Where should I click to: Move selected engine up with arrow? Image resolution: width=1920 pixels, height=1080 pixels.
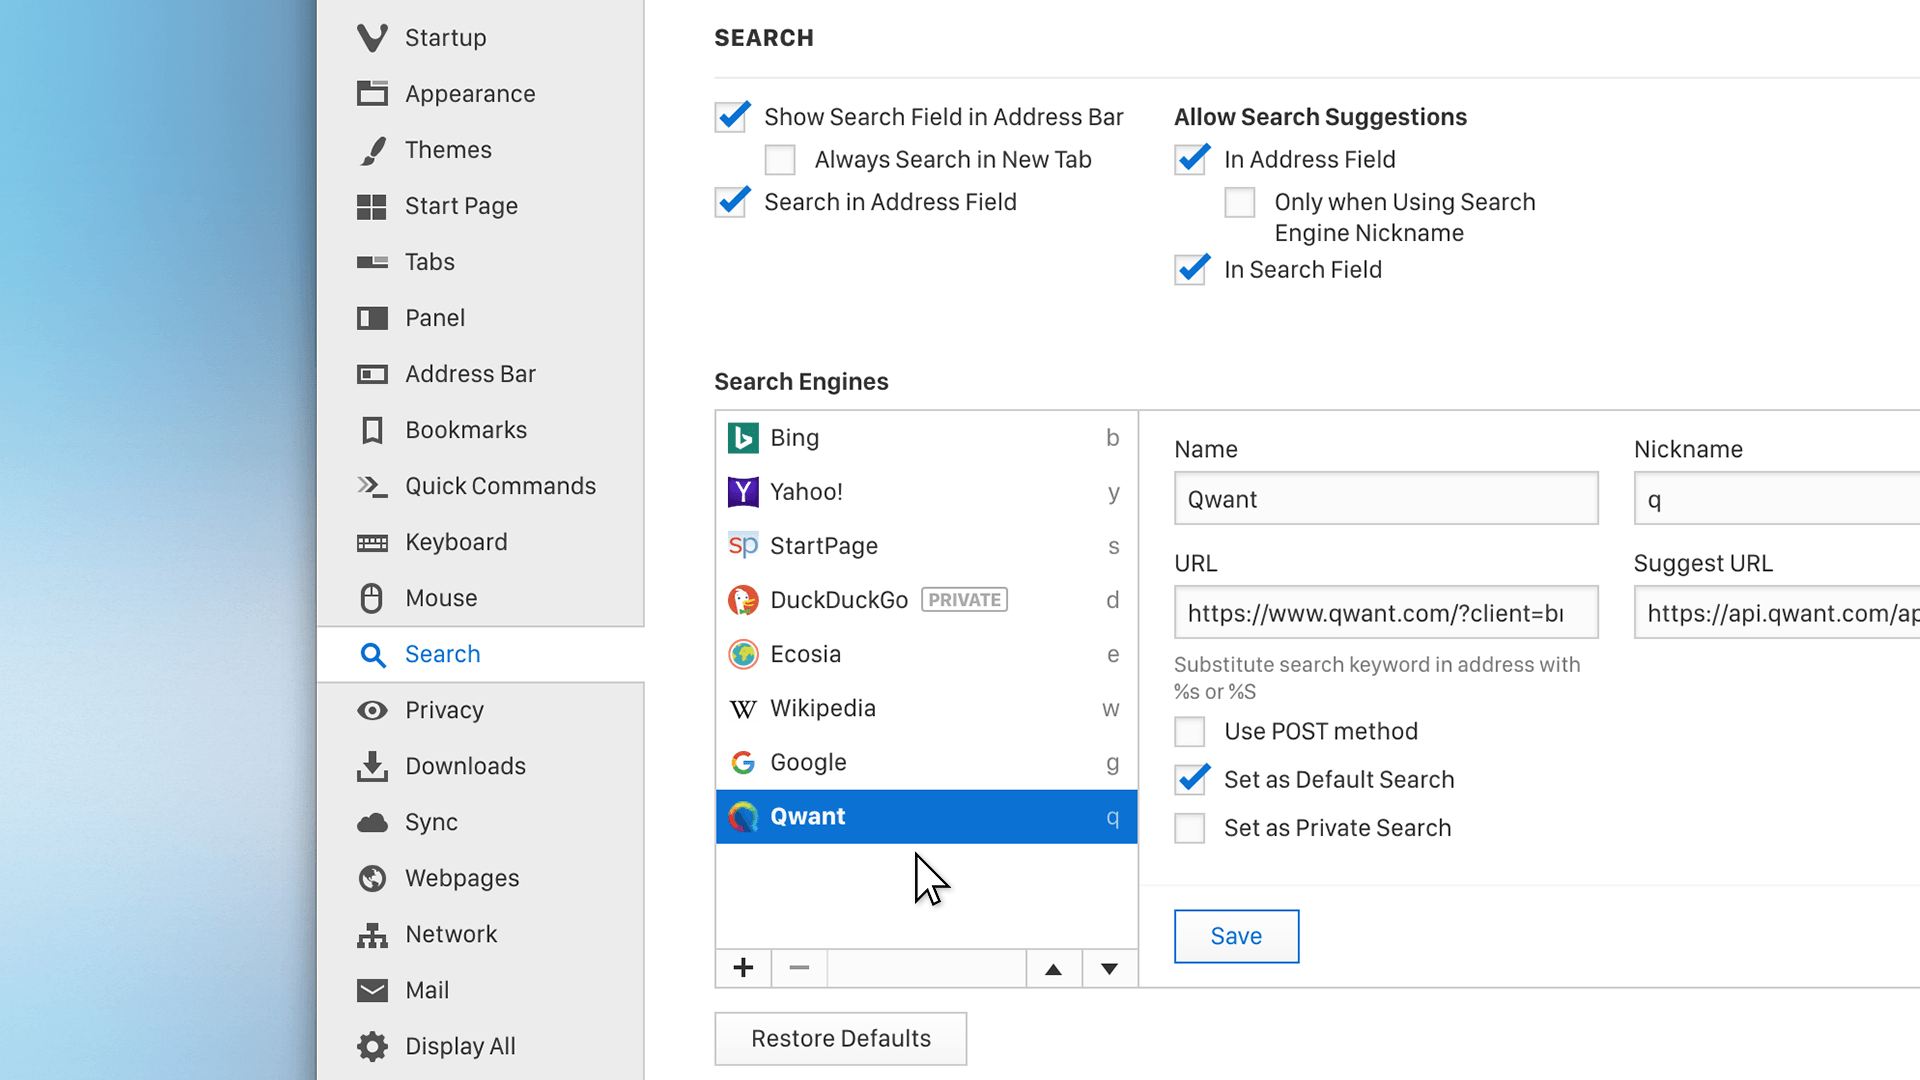(1053, 968)
